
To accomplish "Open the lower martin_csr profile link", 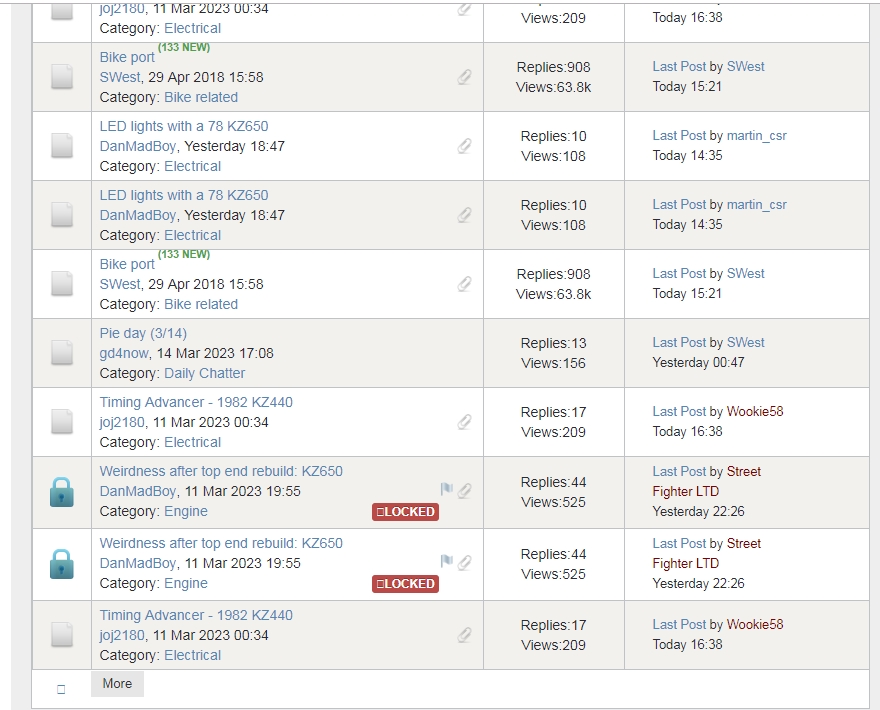I will [756, 204].
